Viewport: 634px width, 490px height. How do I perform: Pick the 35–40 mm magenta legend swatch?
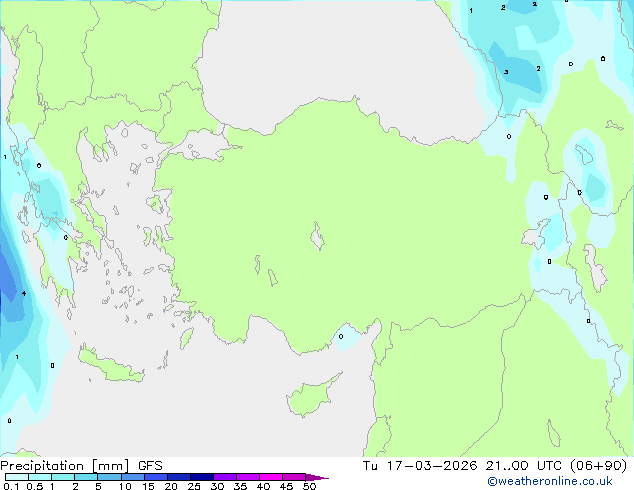tap(248, 477)
